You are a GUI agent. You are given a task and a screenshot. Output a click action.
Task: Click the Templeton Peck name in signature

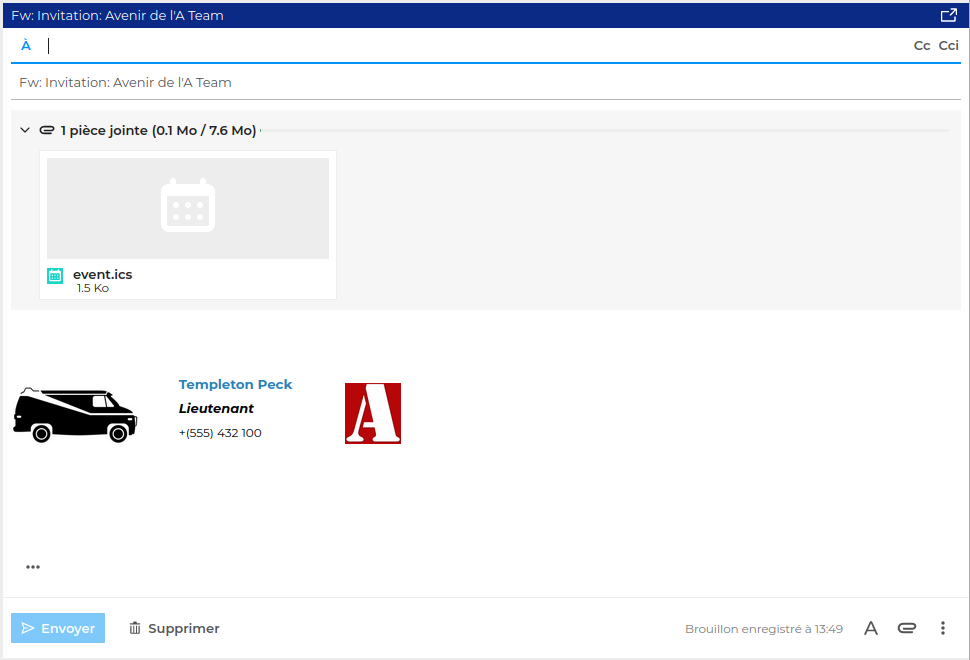click(x=235, y=384)
